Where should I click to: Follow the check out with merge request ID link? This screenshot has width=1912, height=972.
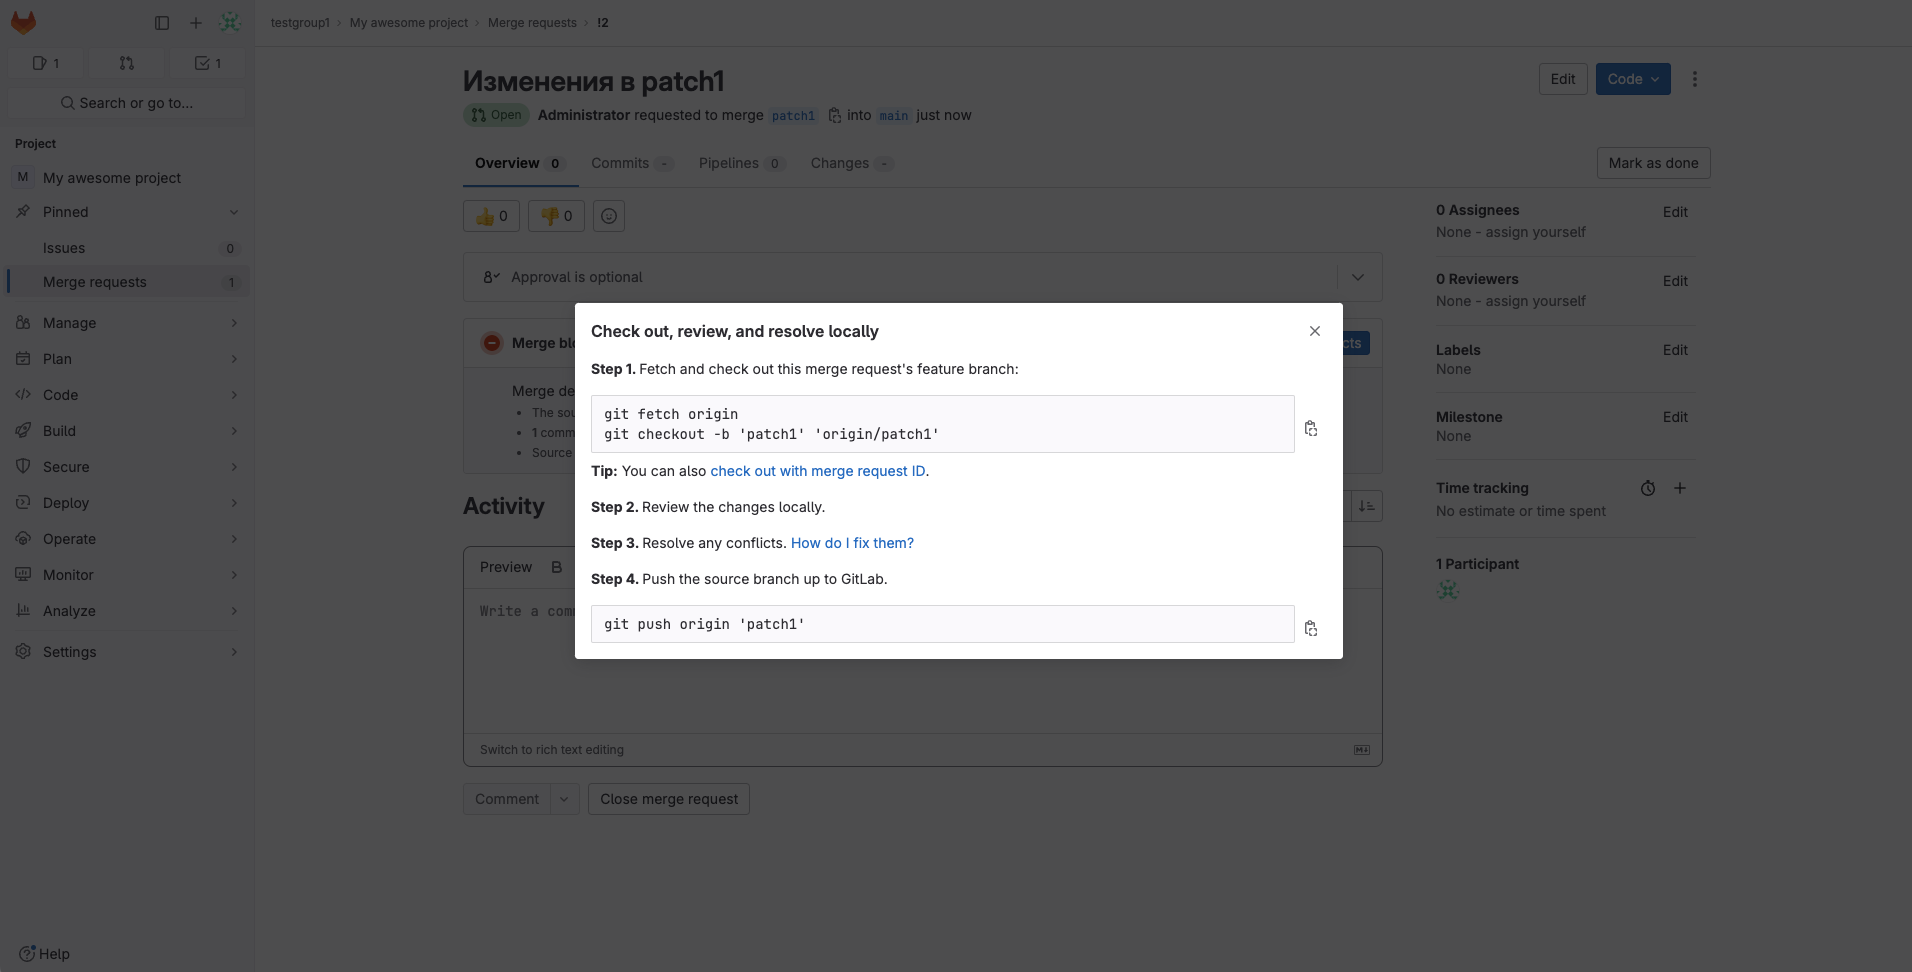point(818,471)
